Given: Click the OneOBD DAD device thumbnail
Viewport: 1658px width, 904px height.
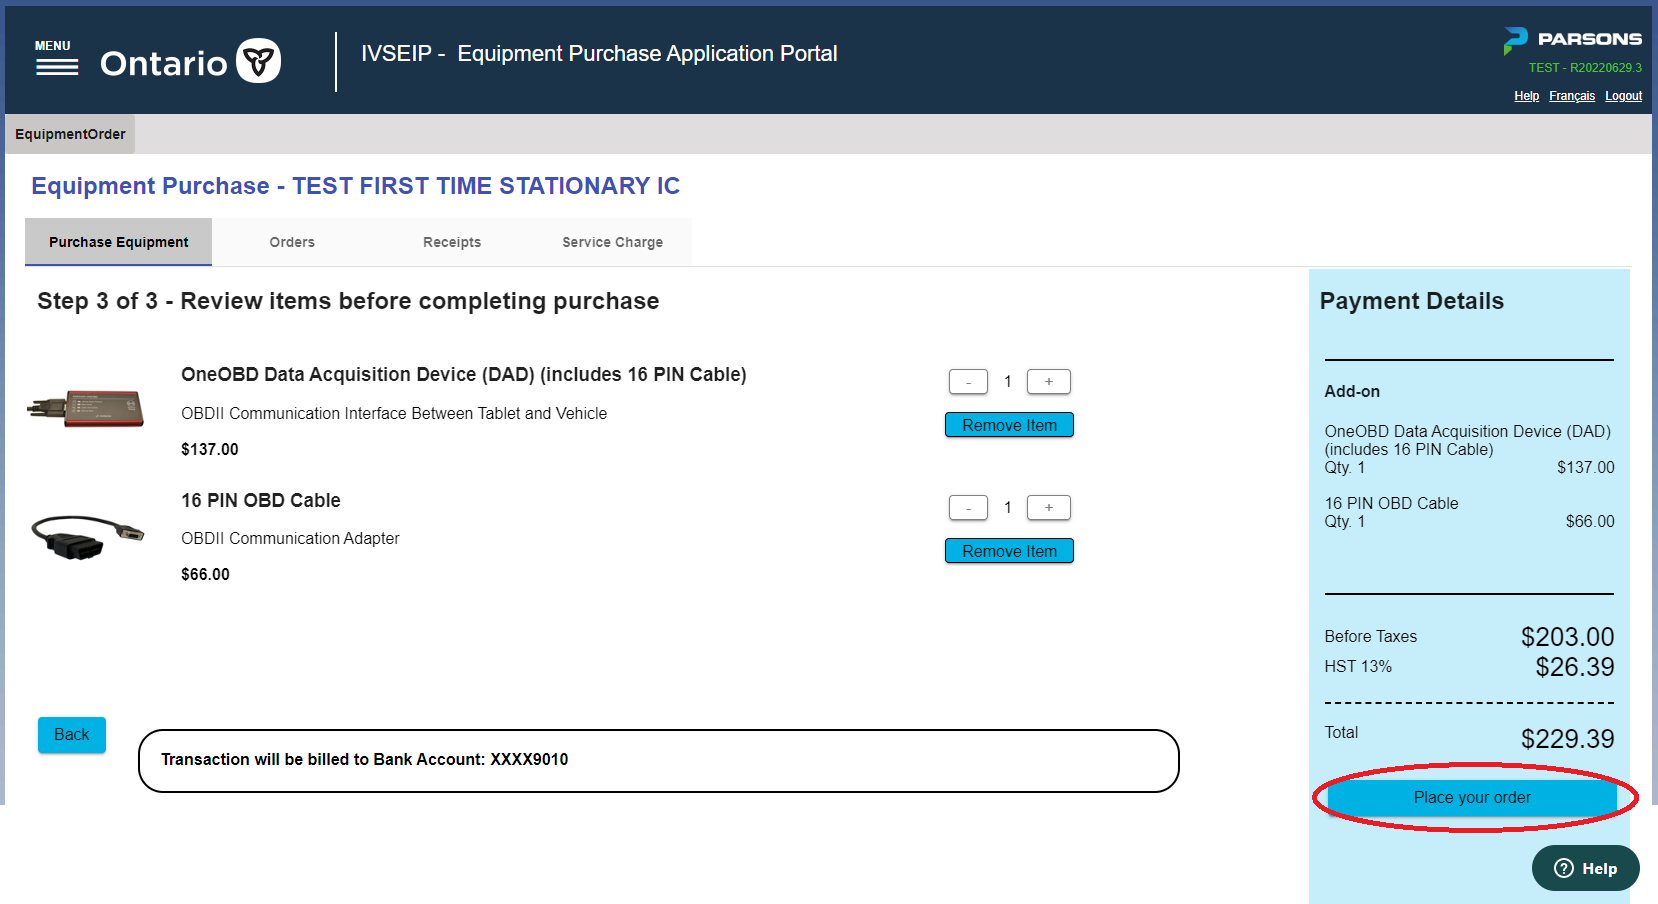Looking at the screenshot, I should click(86, 408).
